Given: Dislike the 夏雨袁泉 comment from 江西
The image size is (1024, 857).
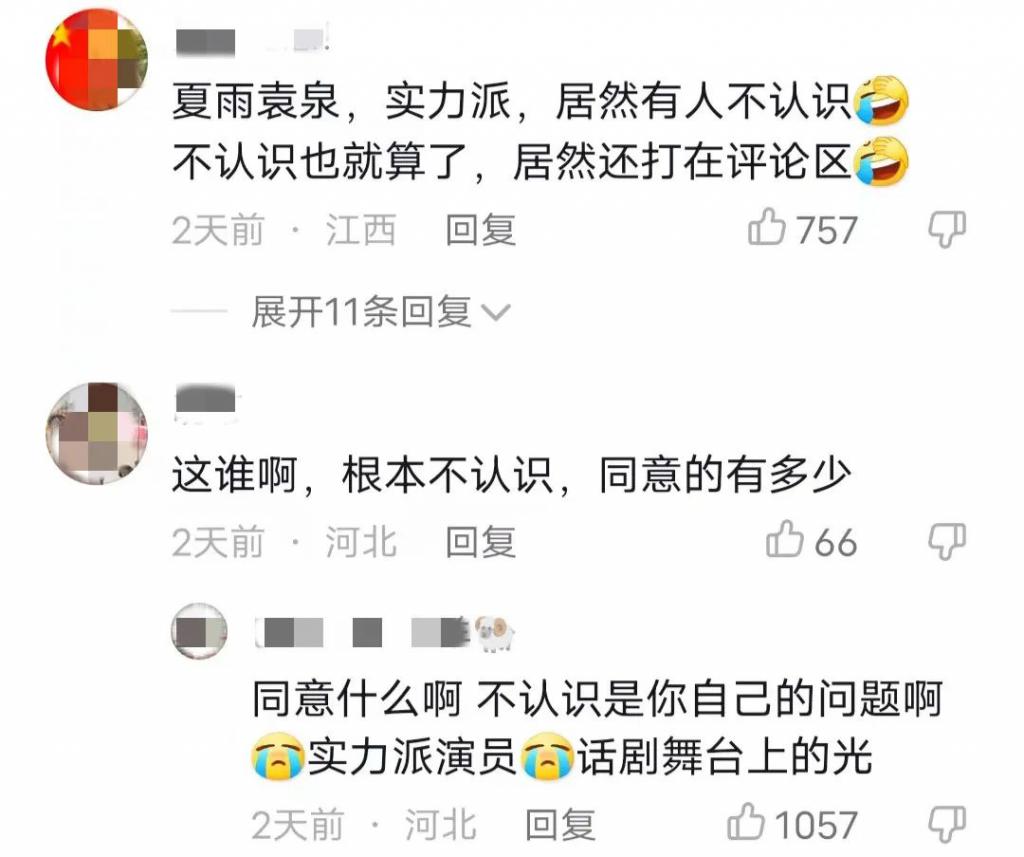Looking at the screenshot, I should (947, 229).
